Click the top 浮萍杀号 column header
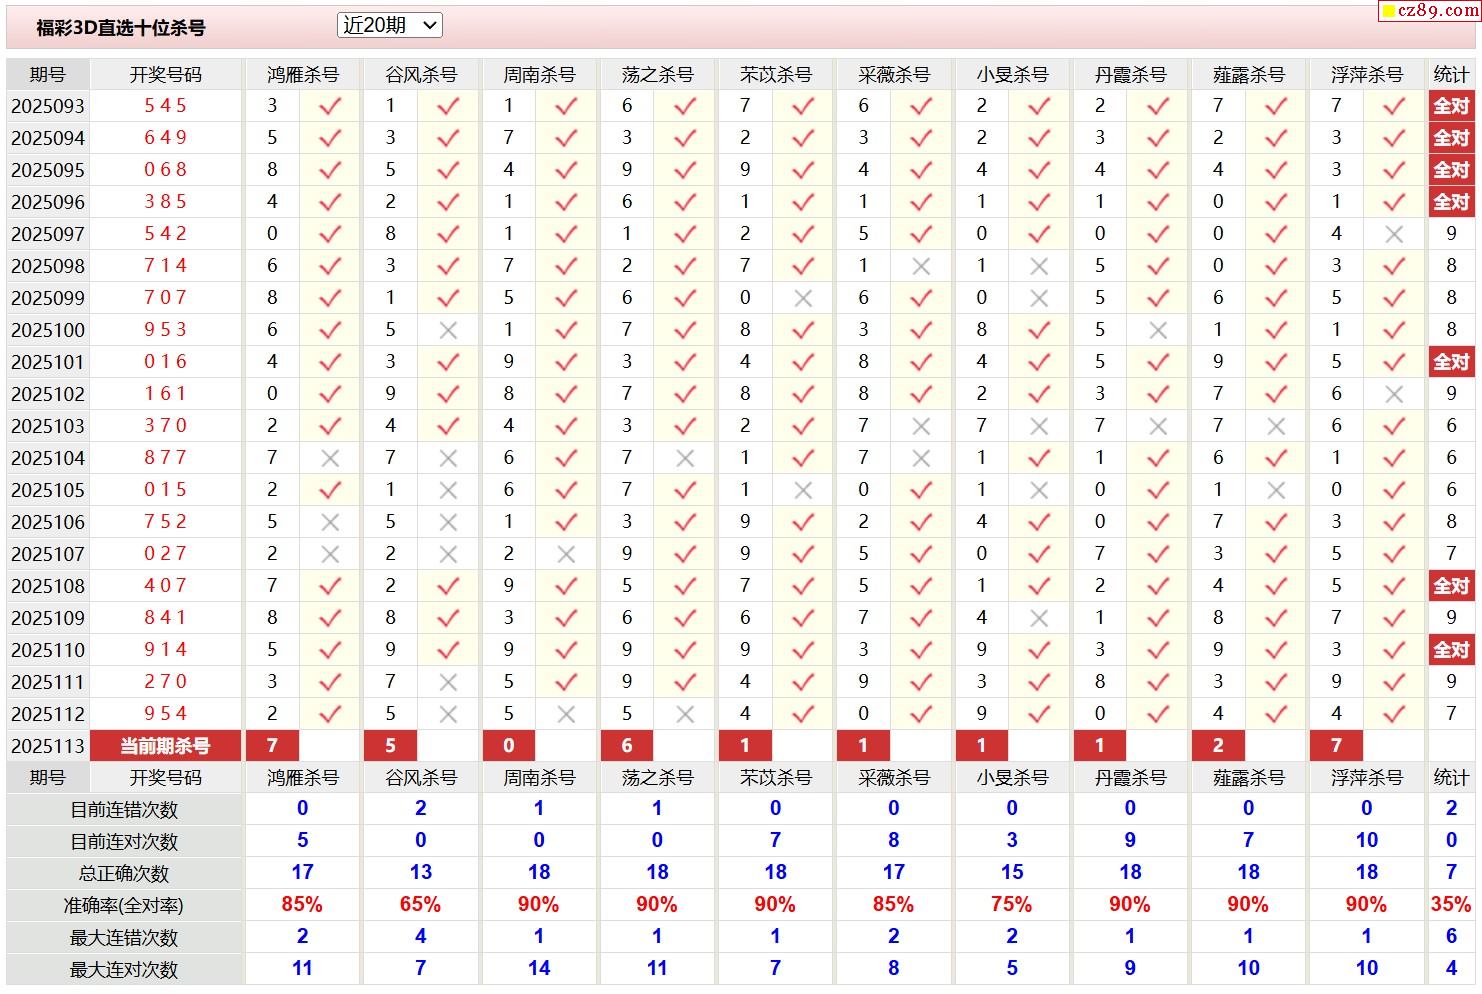 (x=1367, y=75)
